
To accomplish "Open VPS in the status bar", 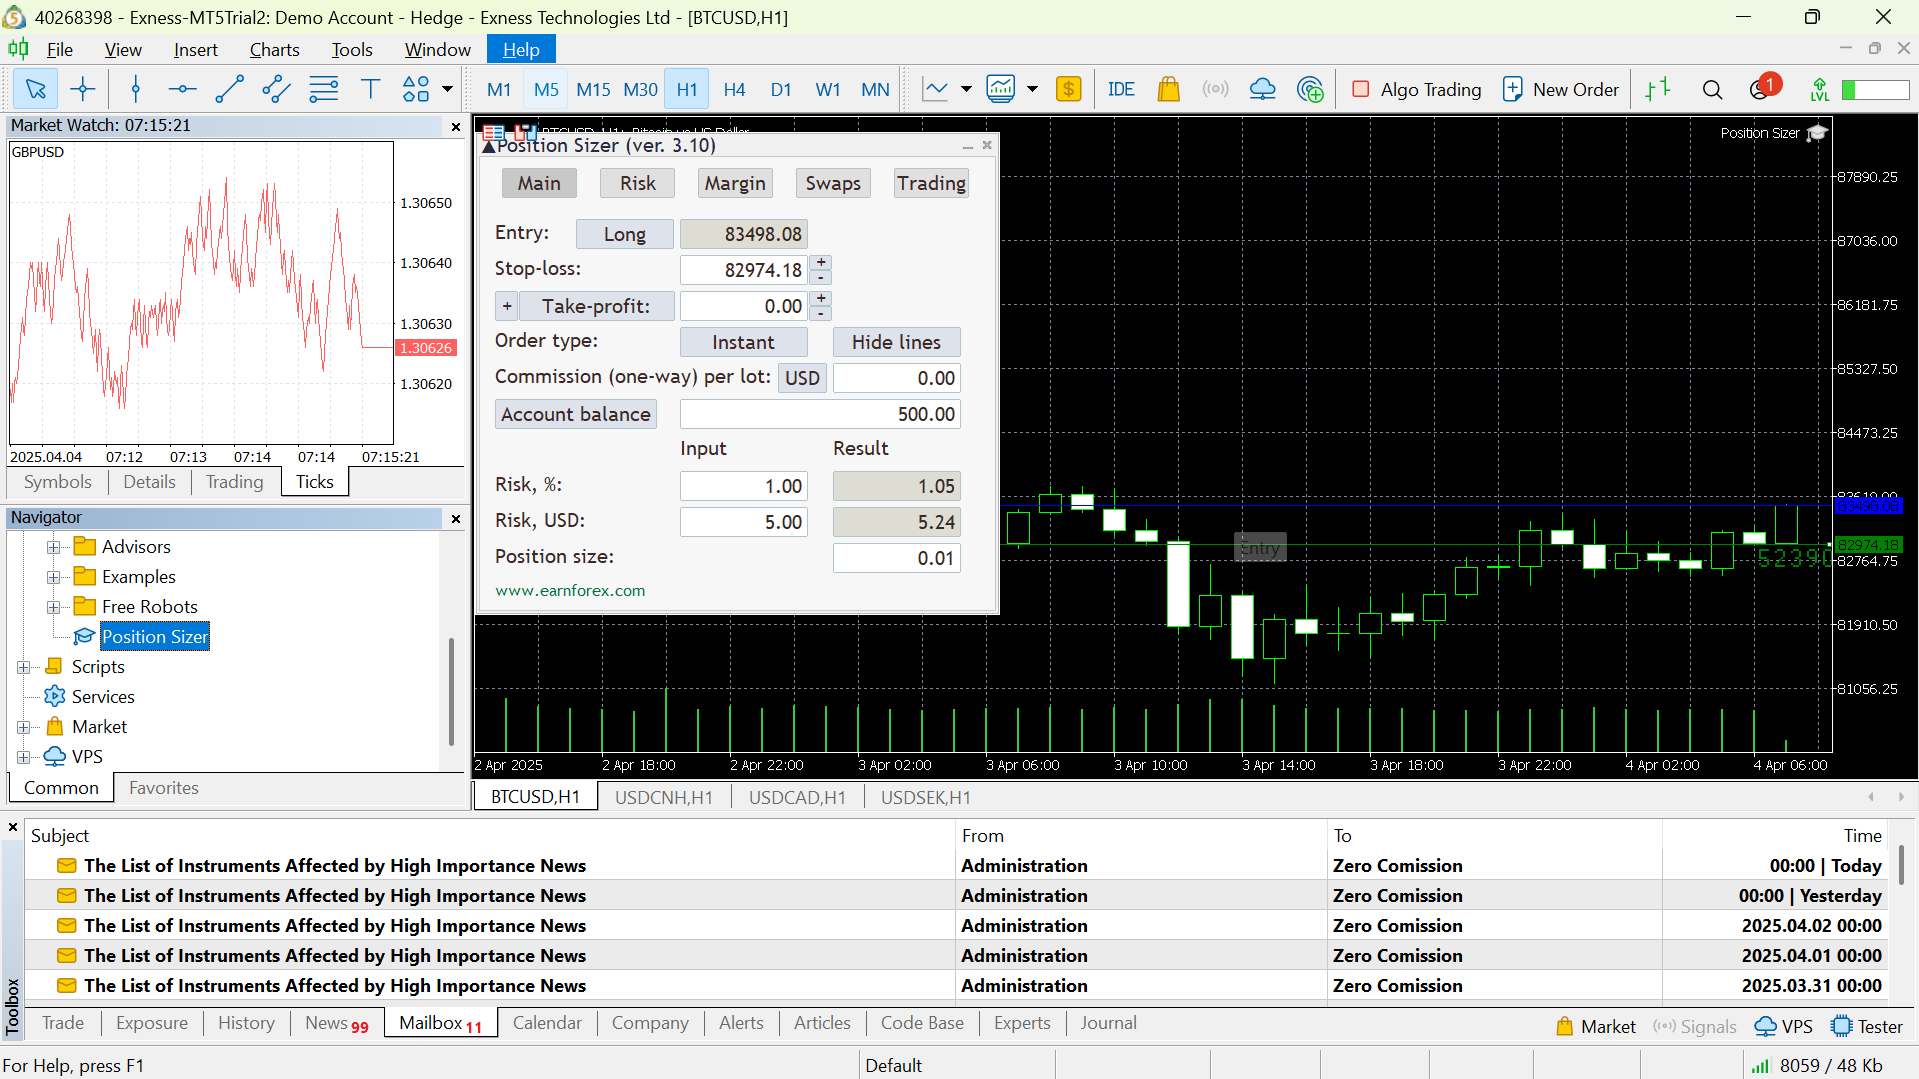I will coord(1784,1027).
